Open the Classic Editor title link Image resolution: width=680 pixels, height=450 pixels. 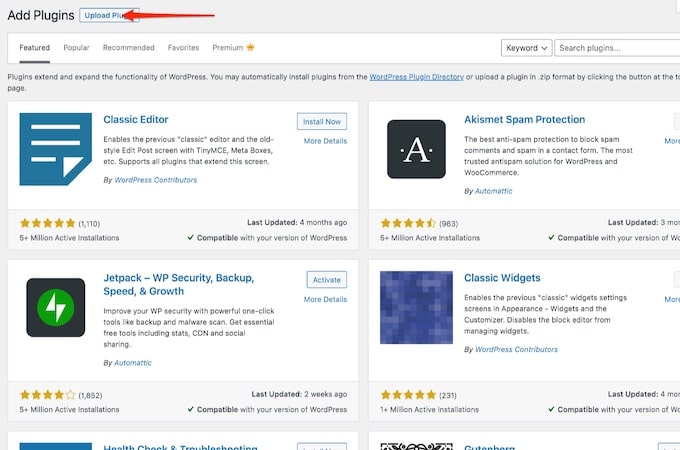click(x=136, y=119)
